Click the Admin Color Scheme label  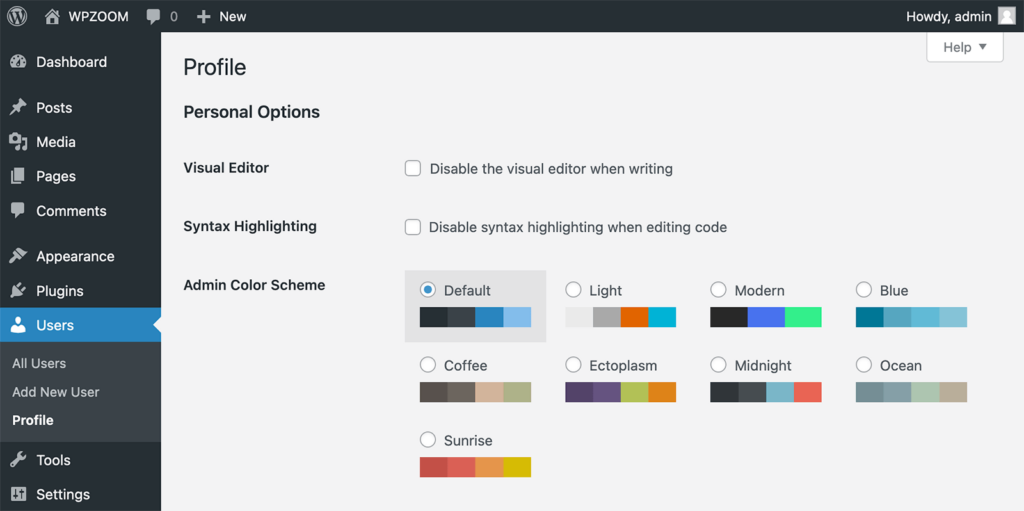click(x=254, y=285)
